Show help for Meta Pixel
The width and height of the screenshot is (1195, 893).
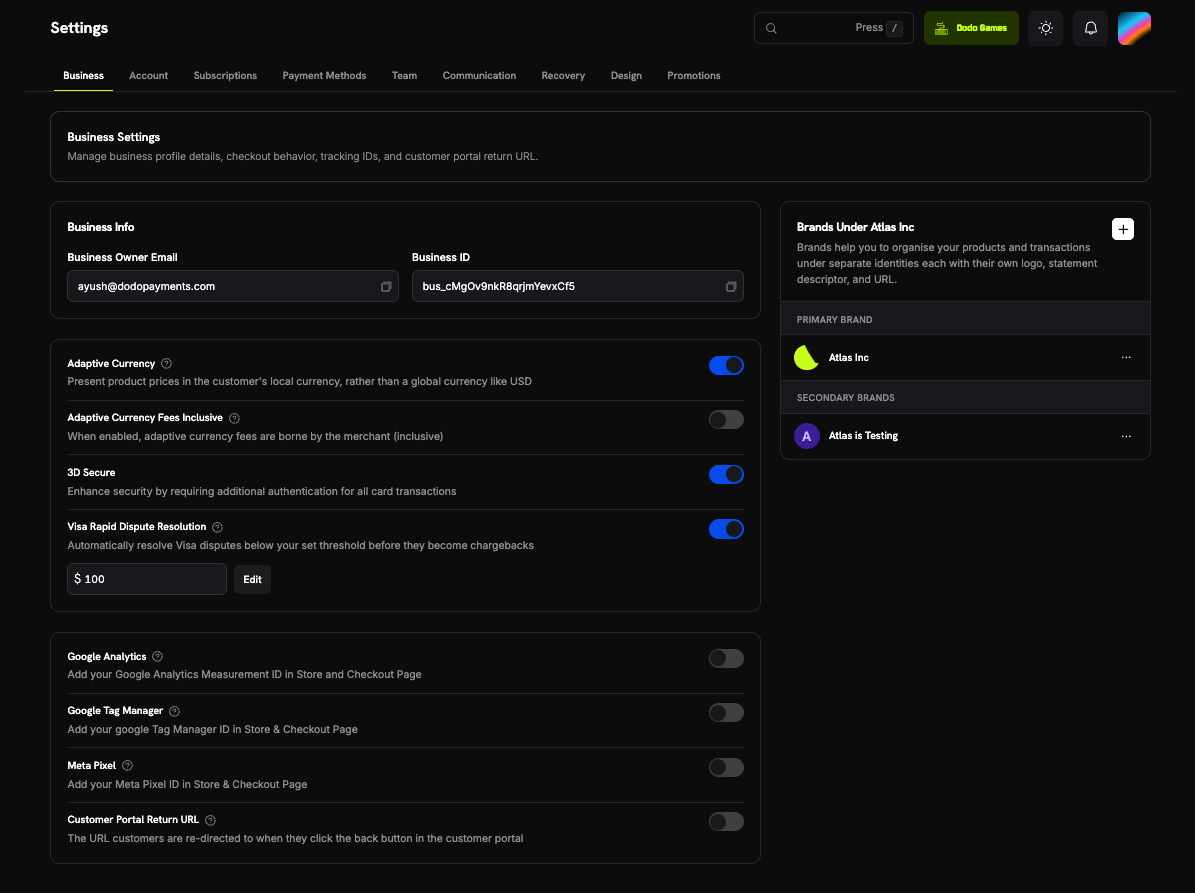pyautogui.click(x=127, y=766)
